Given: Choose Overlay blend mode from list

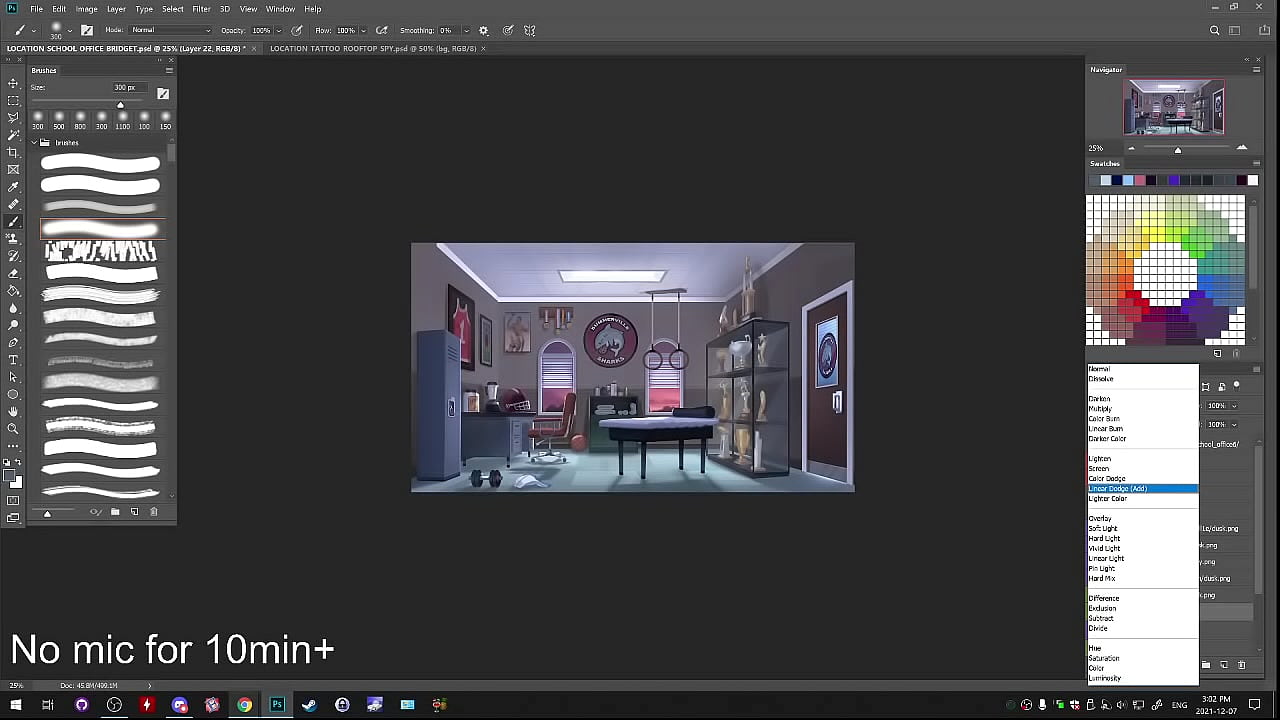Looking at the screenshot, I should click(x=1100, y=518).
